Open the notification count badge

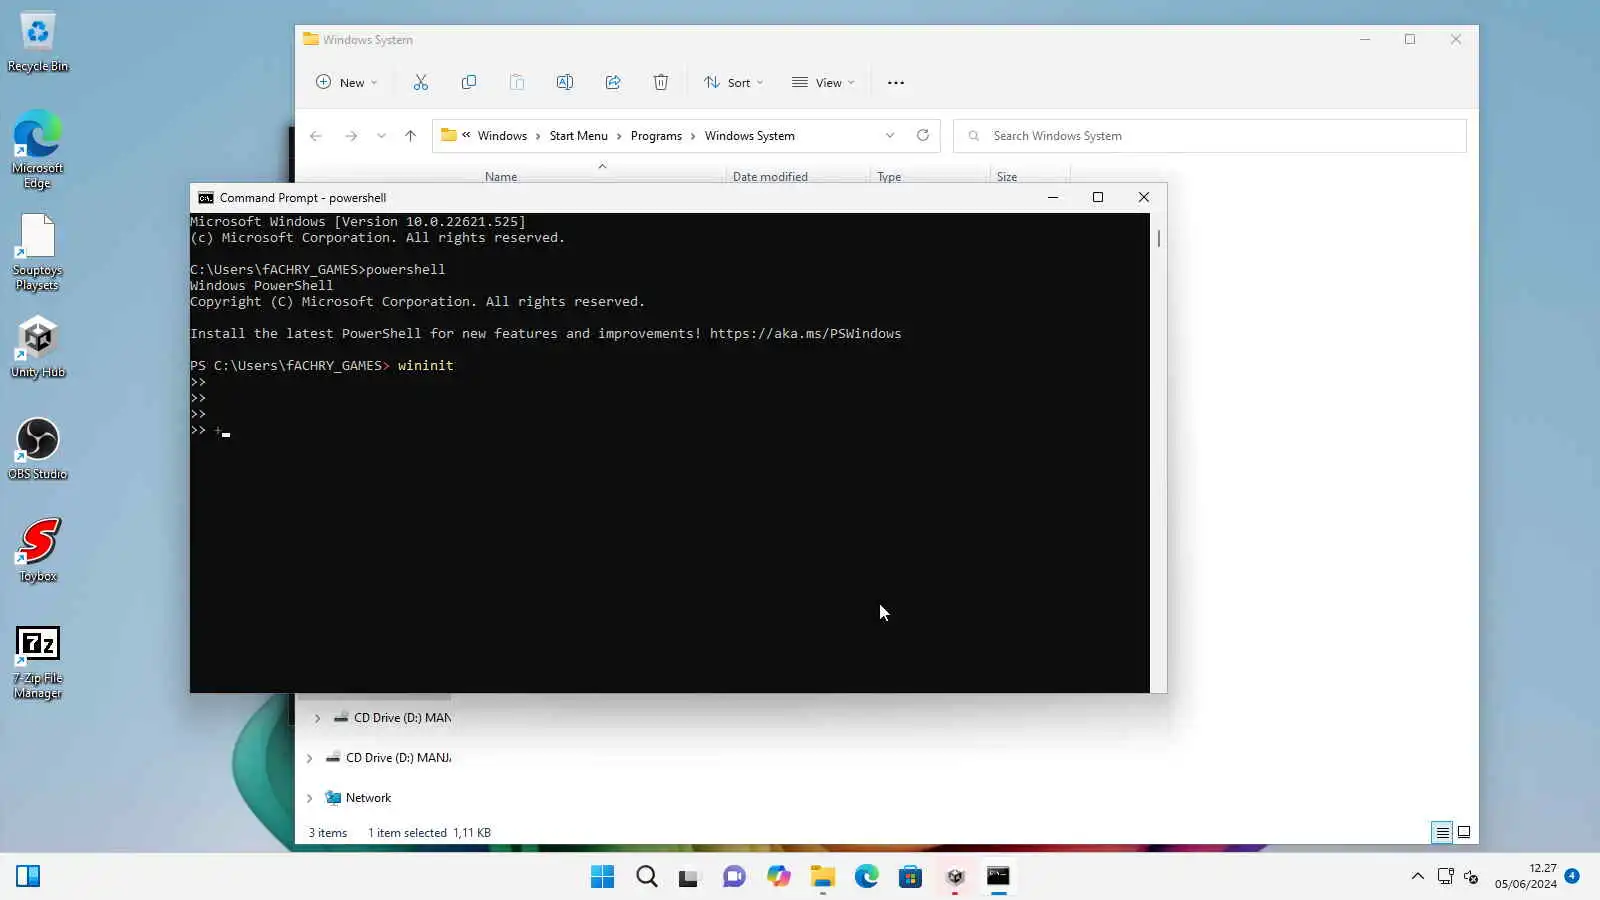tap(1572, 876)
